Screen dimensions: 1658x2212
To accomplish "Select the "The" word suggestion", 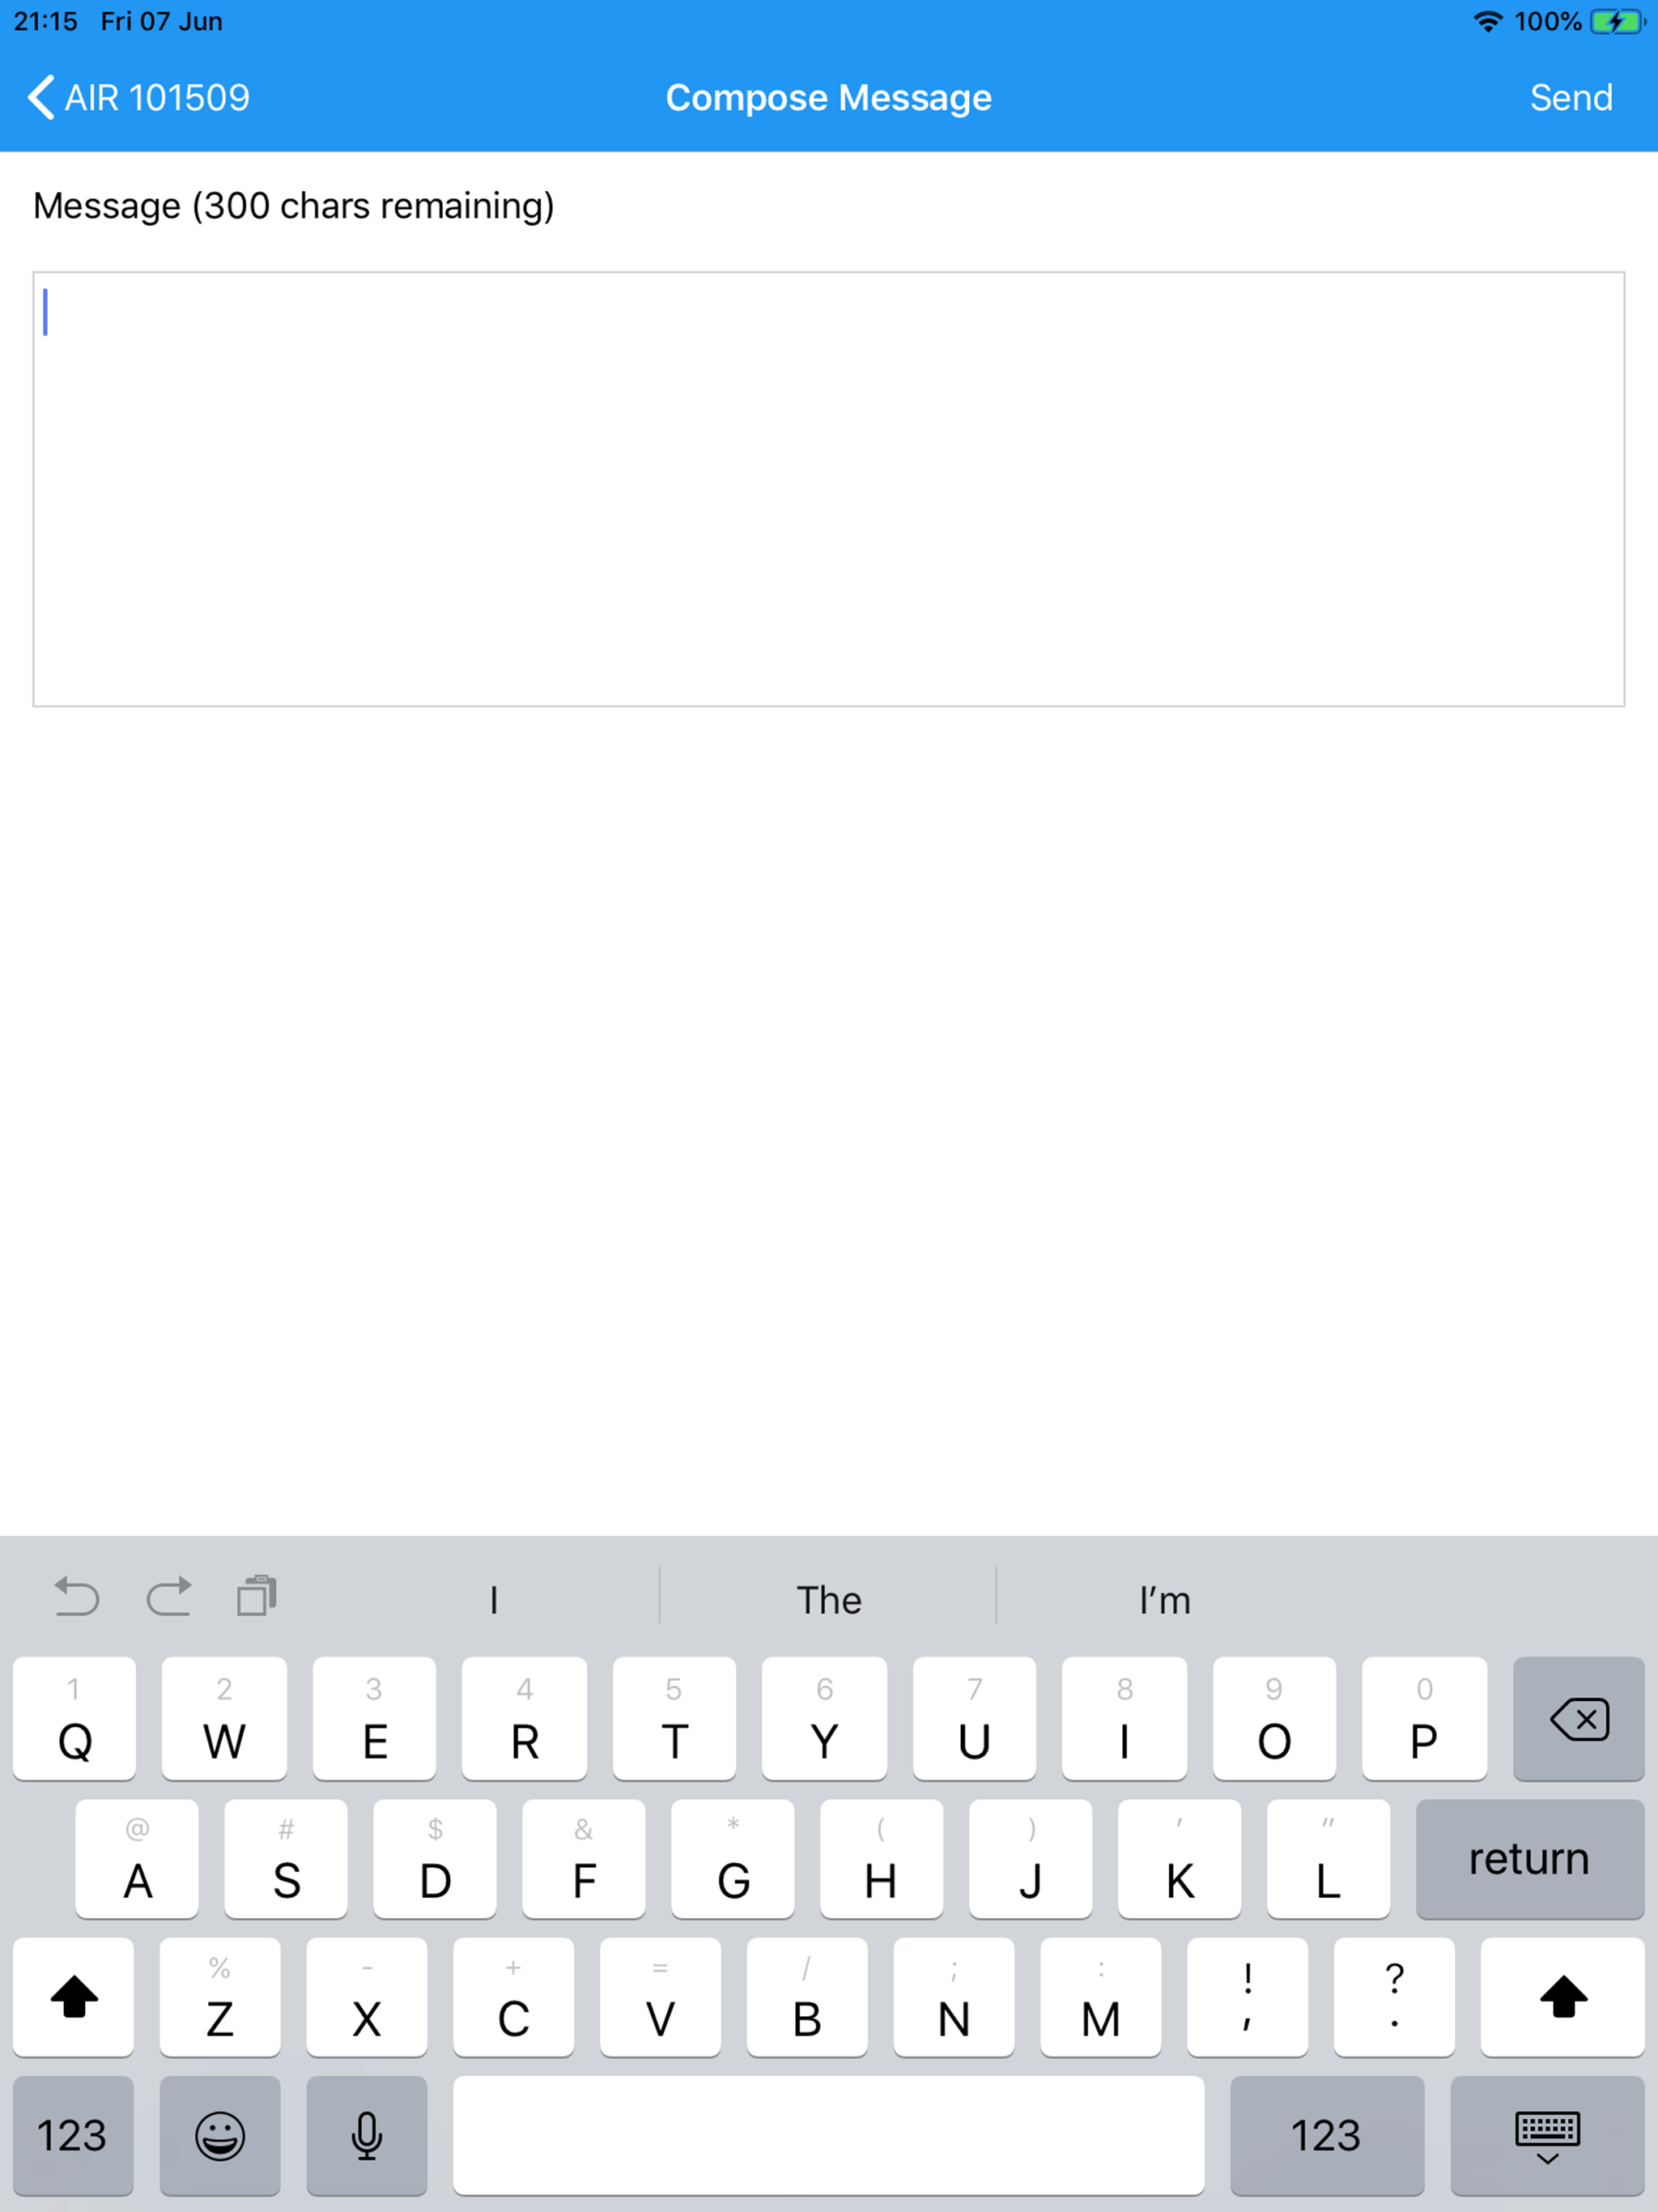I will 828,1600.
